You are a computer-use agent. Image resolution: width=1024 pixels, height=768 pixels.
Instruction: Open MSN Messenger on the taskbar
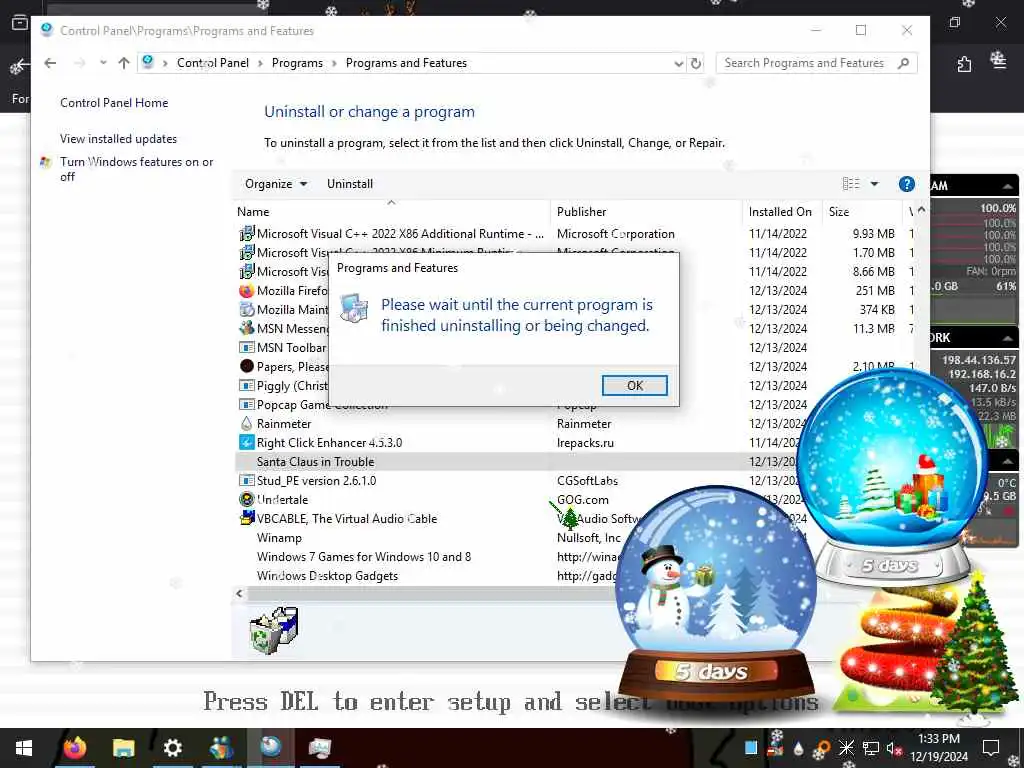(221, 748)
